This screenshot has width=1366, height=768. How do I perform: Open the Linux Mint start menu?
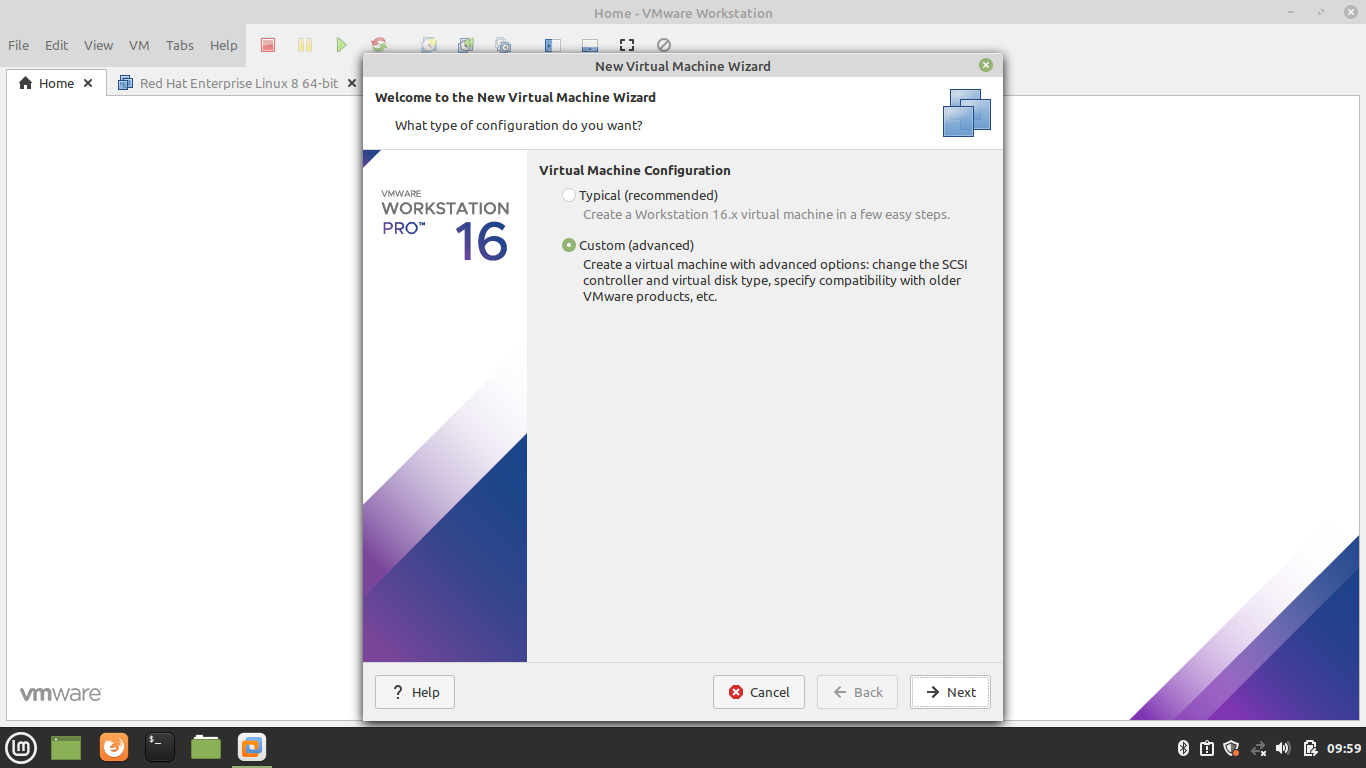coord(22,747)
